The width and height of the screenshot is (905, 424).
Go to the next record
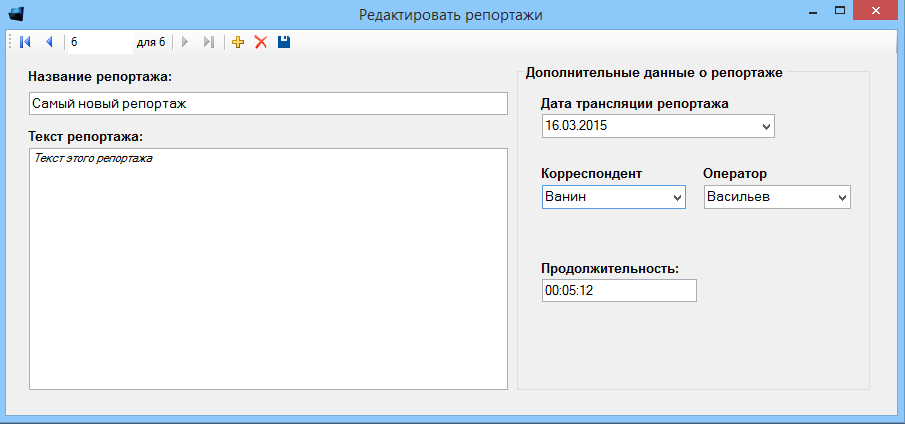coord(185,42)
